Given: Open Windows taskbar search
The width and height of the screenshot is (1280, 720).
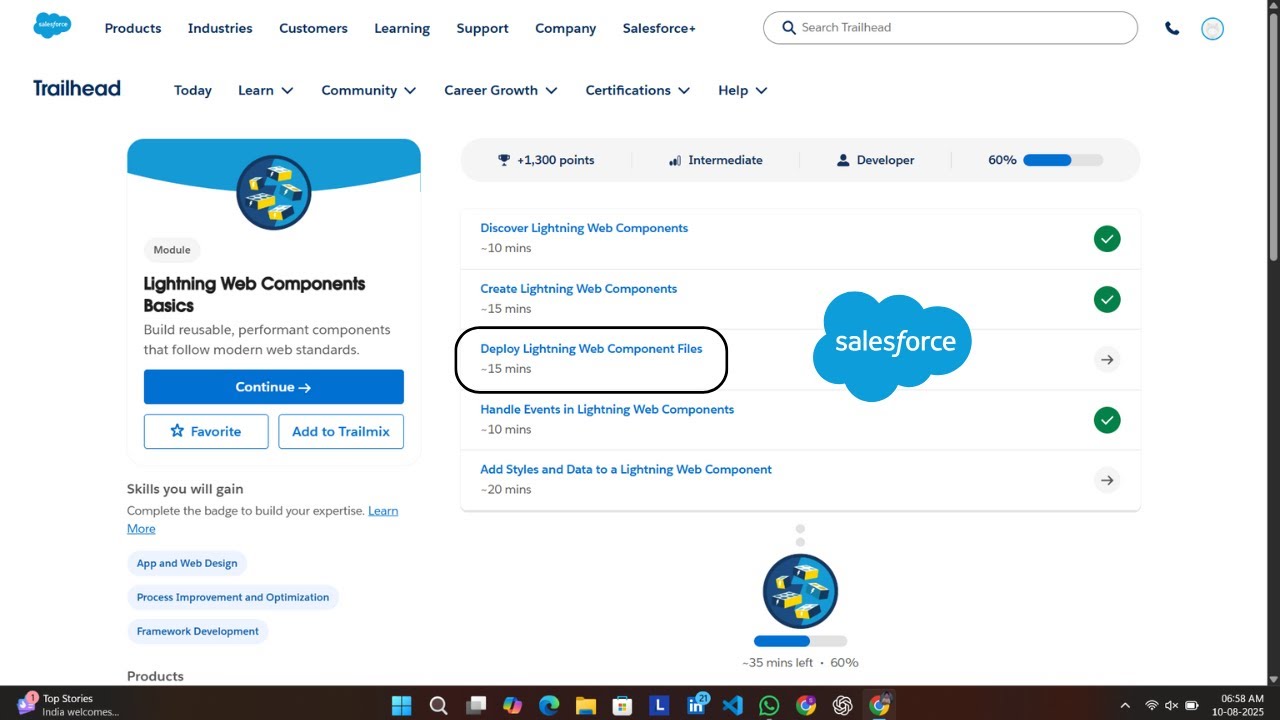Looking at the screenshot, I should click(x=438, y=705).
